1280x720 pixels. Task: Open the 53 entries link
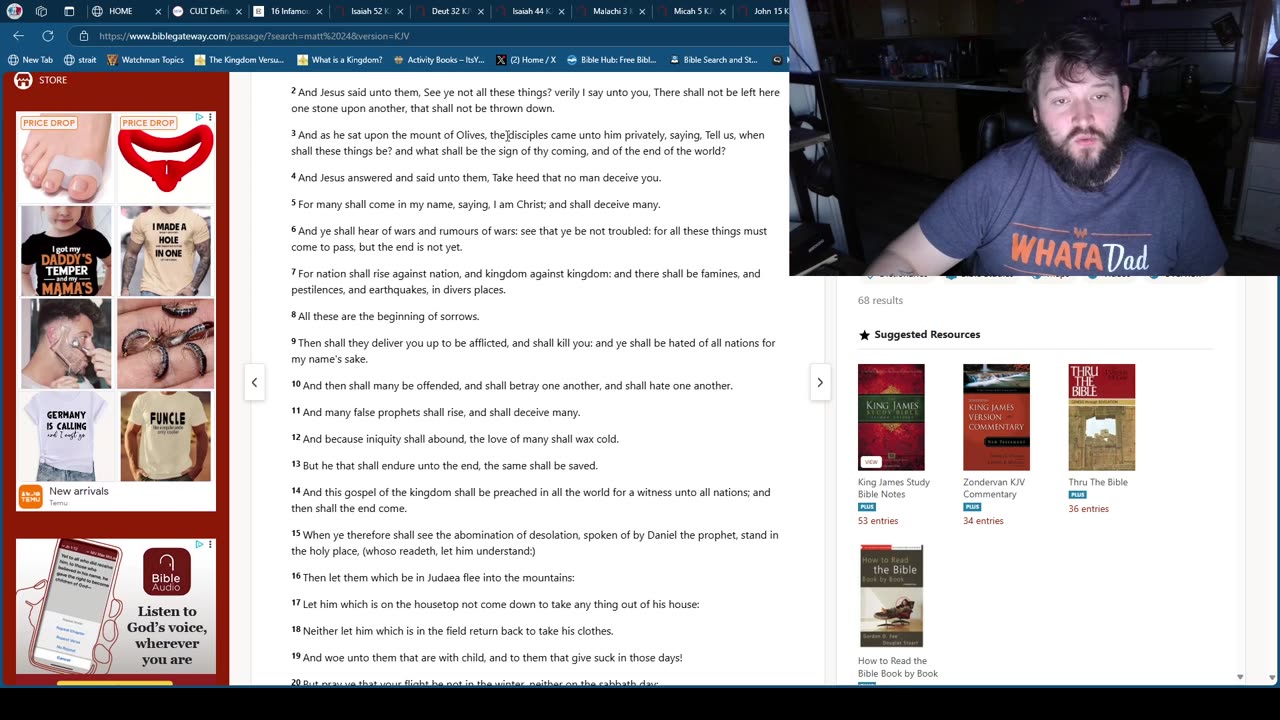point(878,521)
